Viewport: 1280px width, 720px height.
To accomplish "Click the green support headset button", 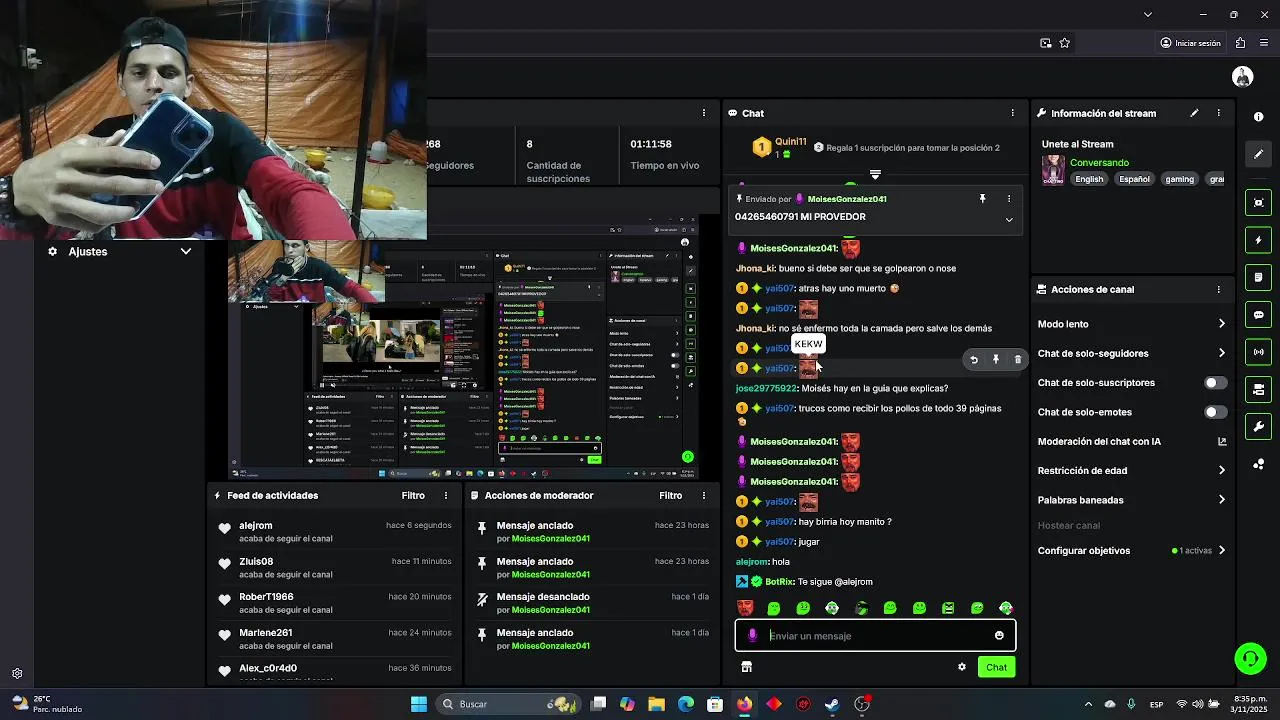I will pyautogui.click(x=1250, y=658).
